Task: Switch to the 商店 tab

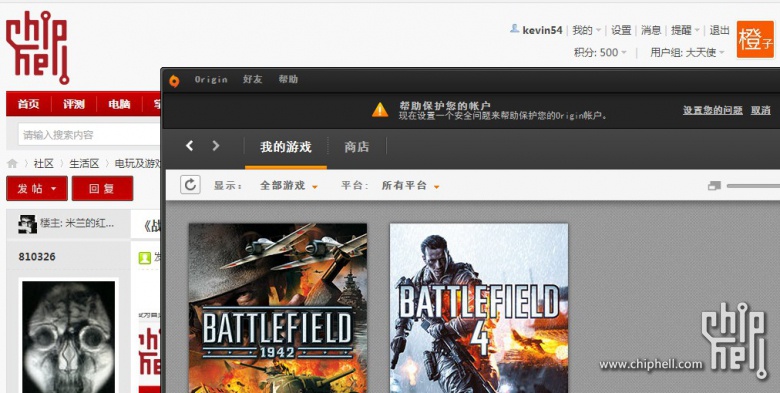Action: point(357,147)
